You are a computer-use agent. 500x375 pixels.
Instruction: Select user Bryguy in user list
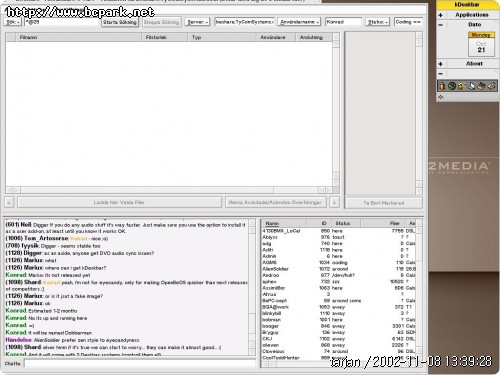click(339, 332)
